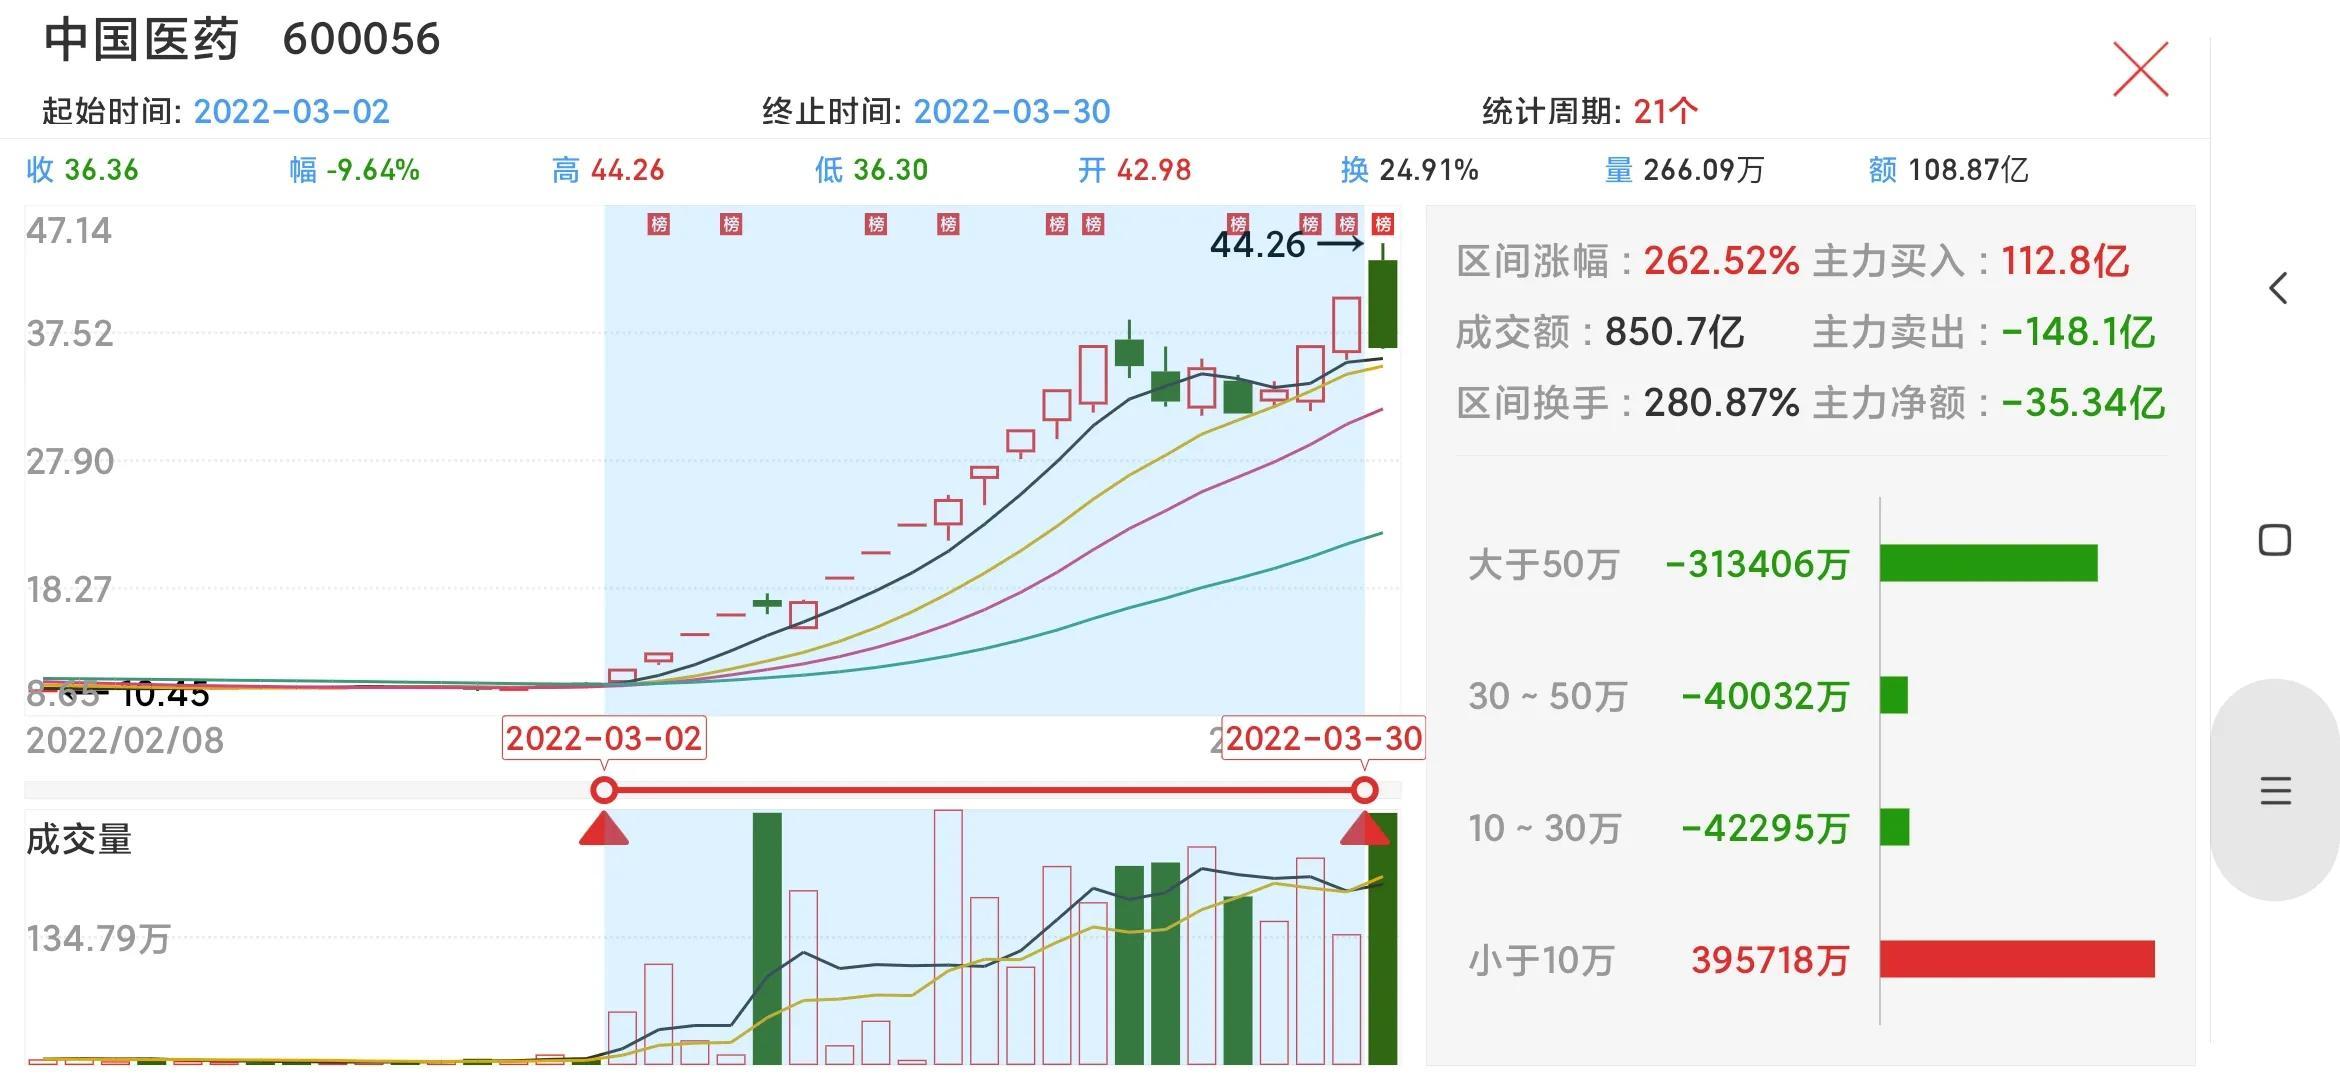This screenshot has height=1080, width=2340.
Task: Grab the start slider handle at 2022-03-02
Action: (603, 790)
